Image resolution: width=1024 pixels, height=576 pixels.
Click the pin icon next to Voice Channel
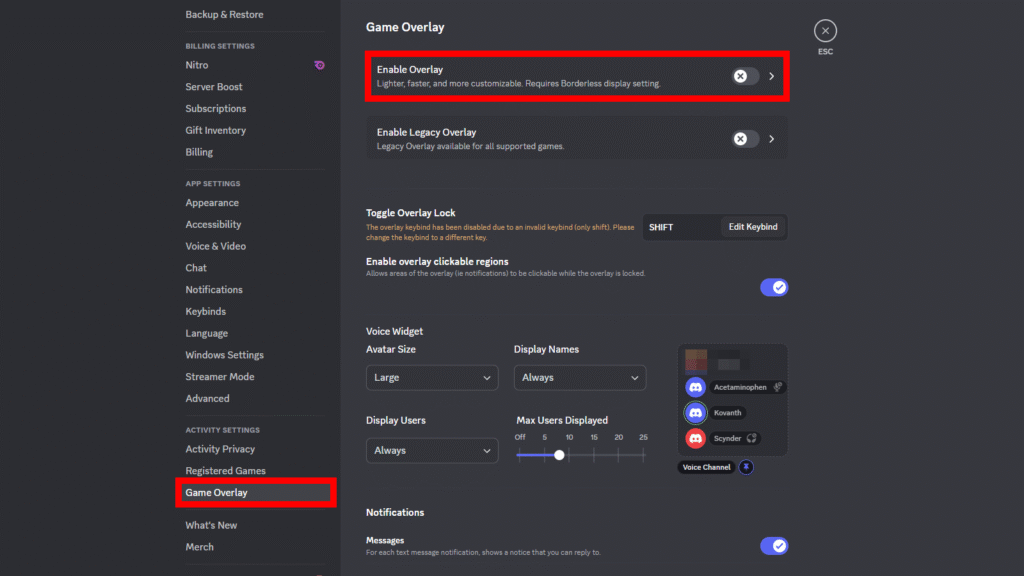(x=746, y=467)
